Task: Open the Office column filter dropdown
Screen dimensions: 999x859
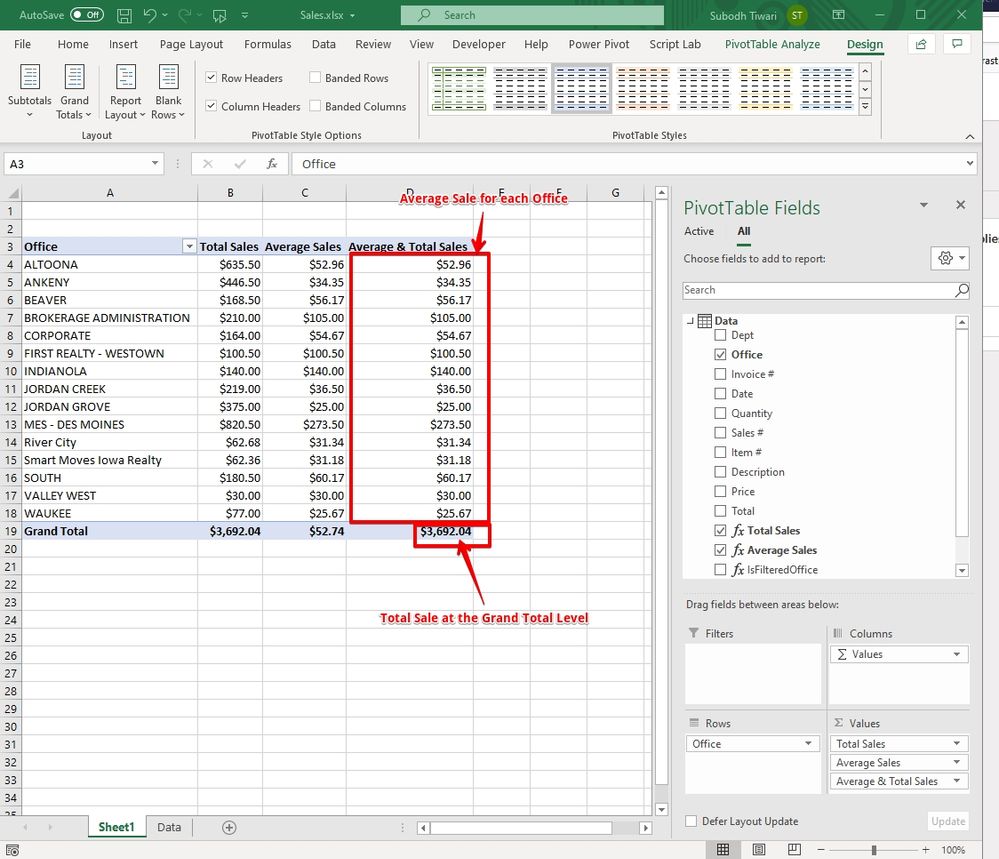Action: pyautogui.click(x=189, y=247)
